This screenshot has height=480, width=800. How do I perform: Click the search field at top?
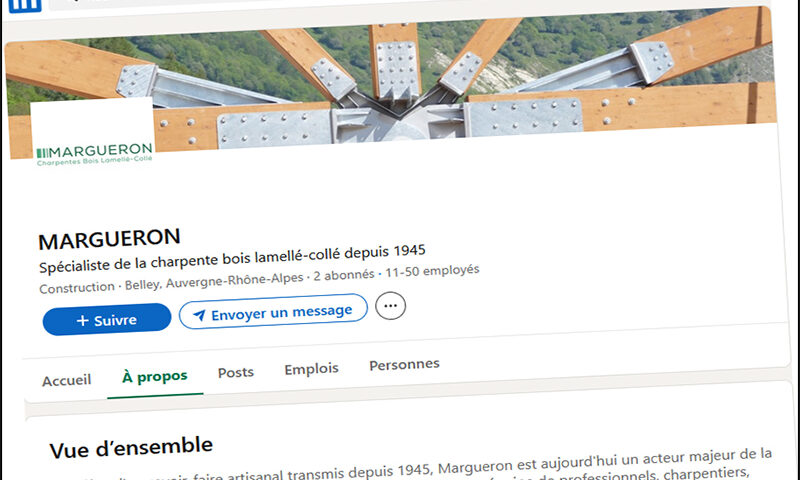(153, 2)
